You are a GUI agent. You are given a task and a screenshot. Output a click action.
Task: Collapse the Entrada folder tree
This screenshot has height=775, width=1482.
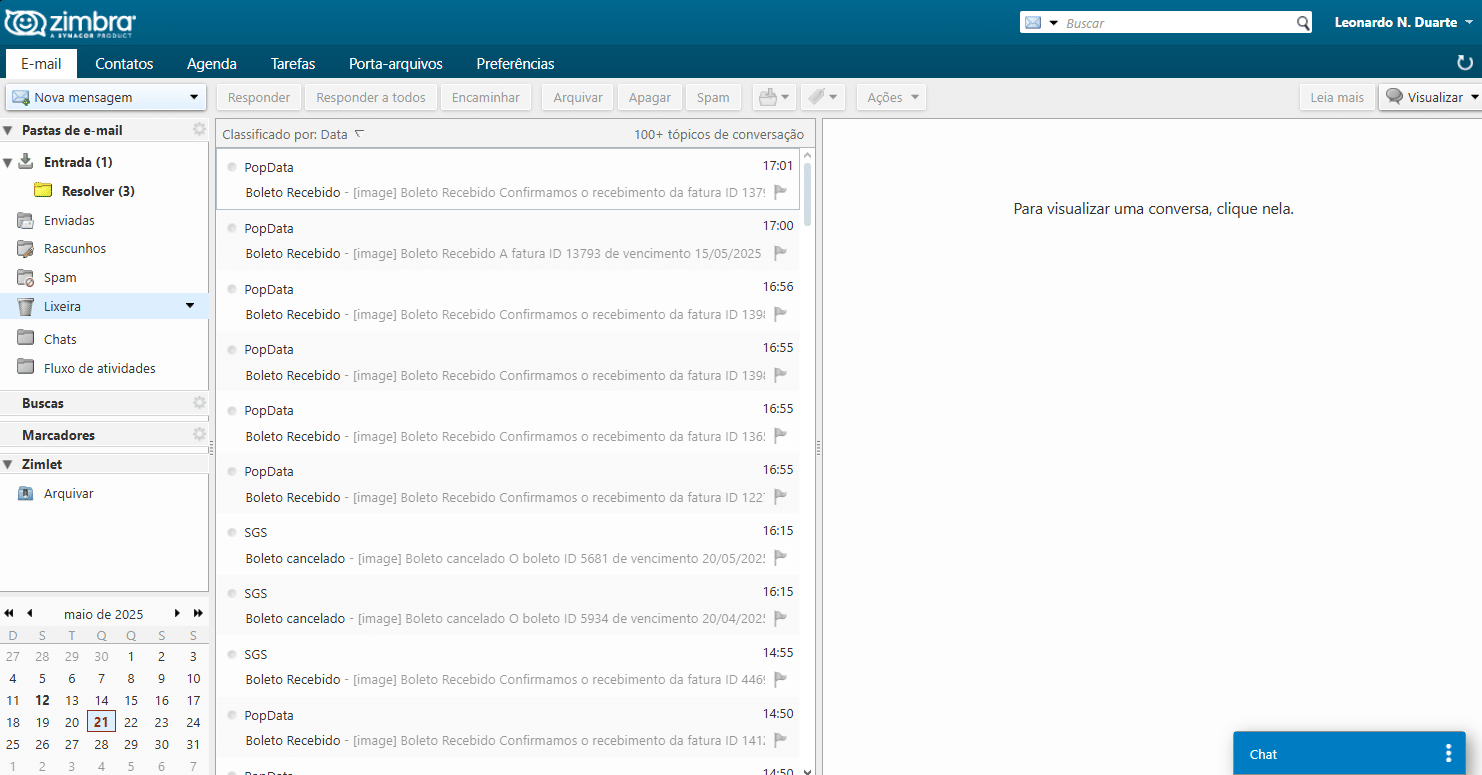coord(9,161)
